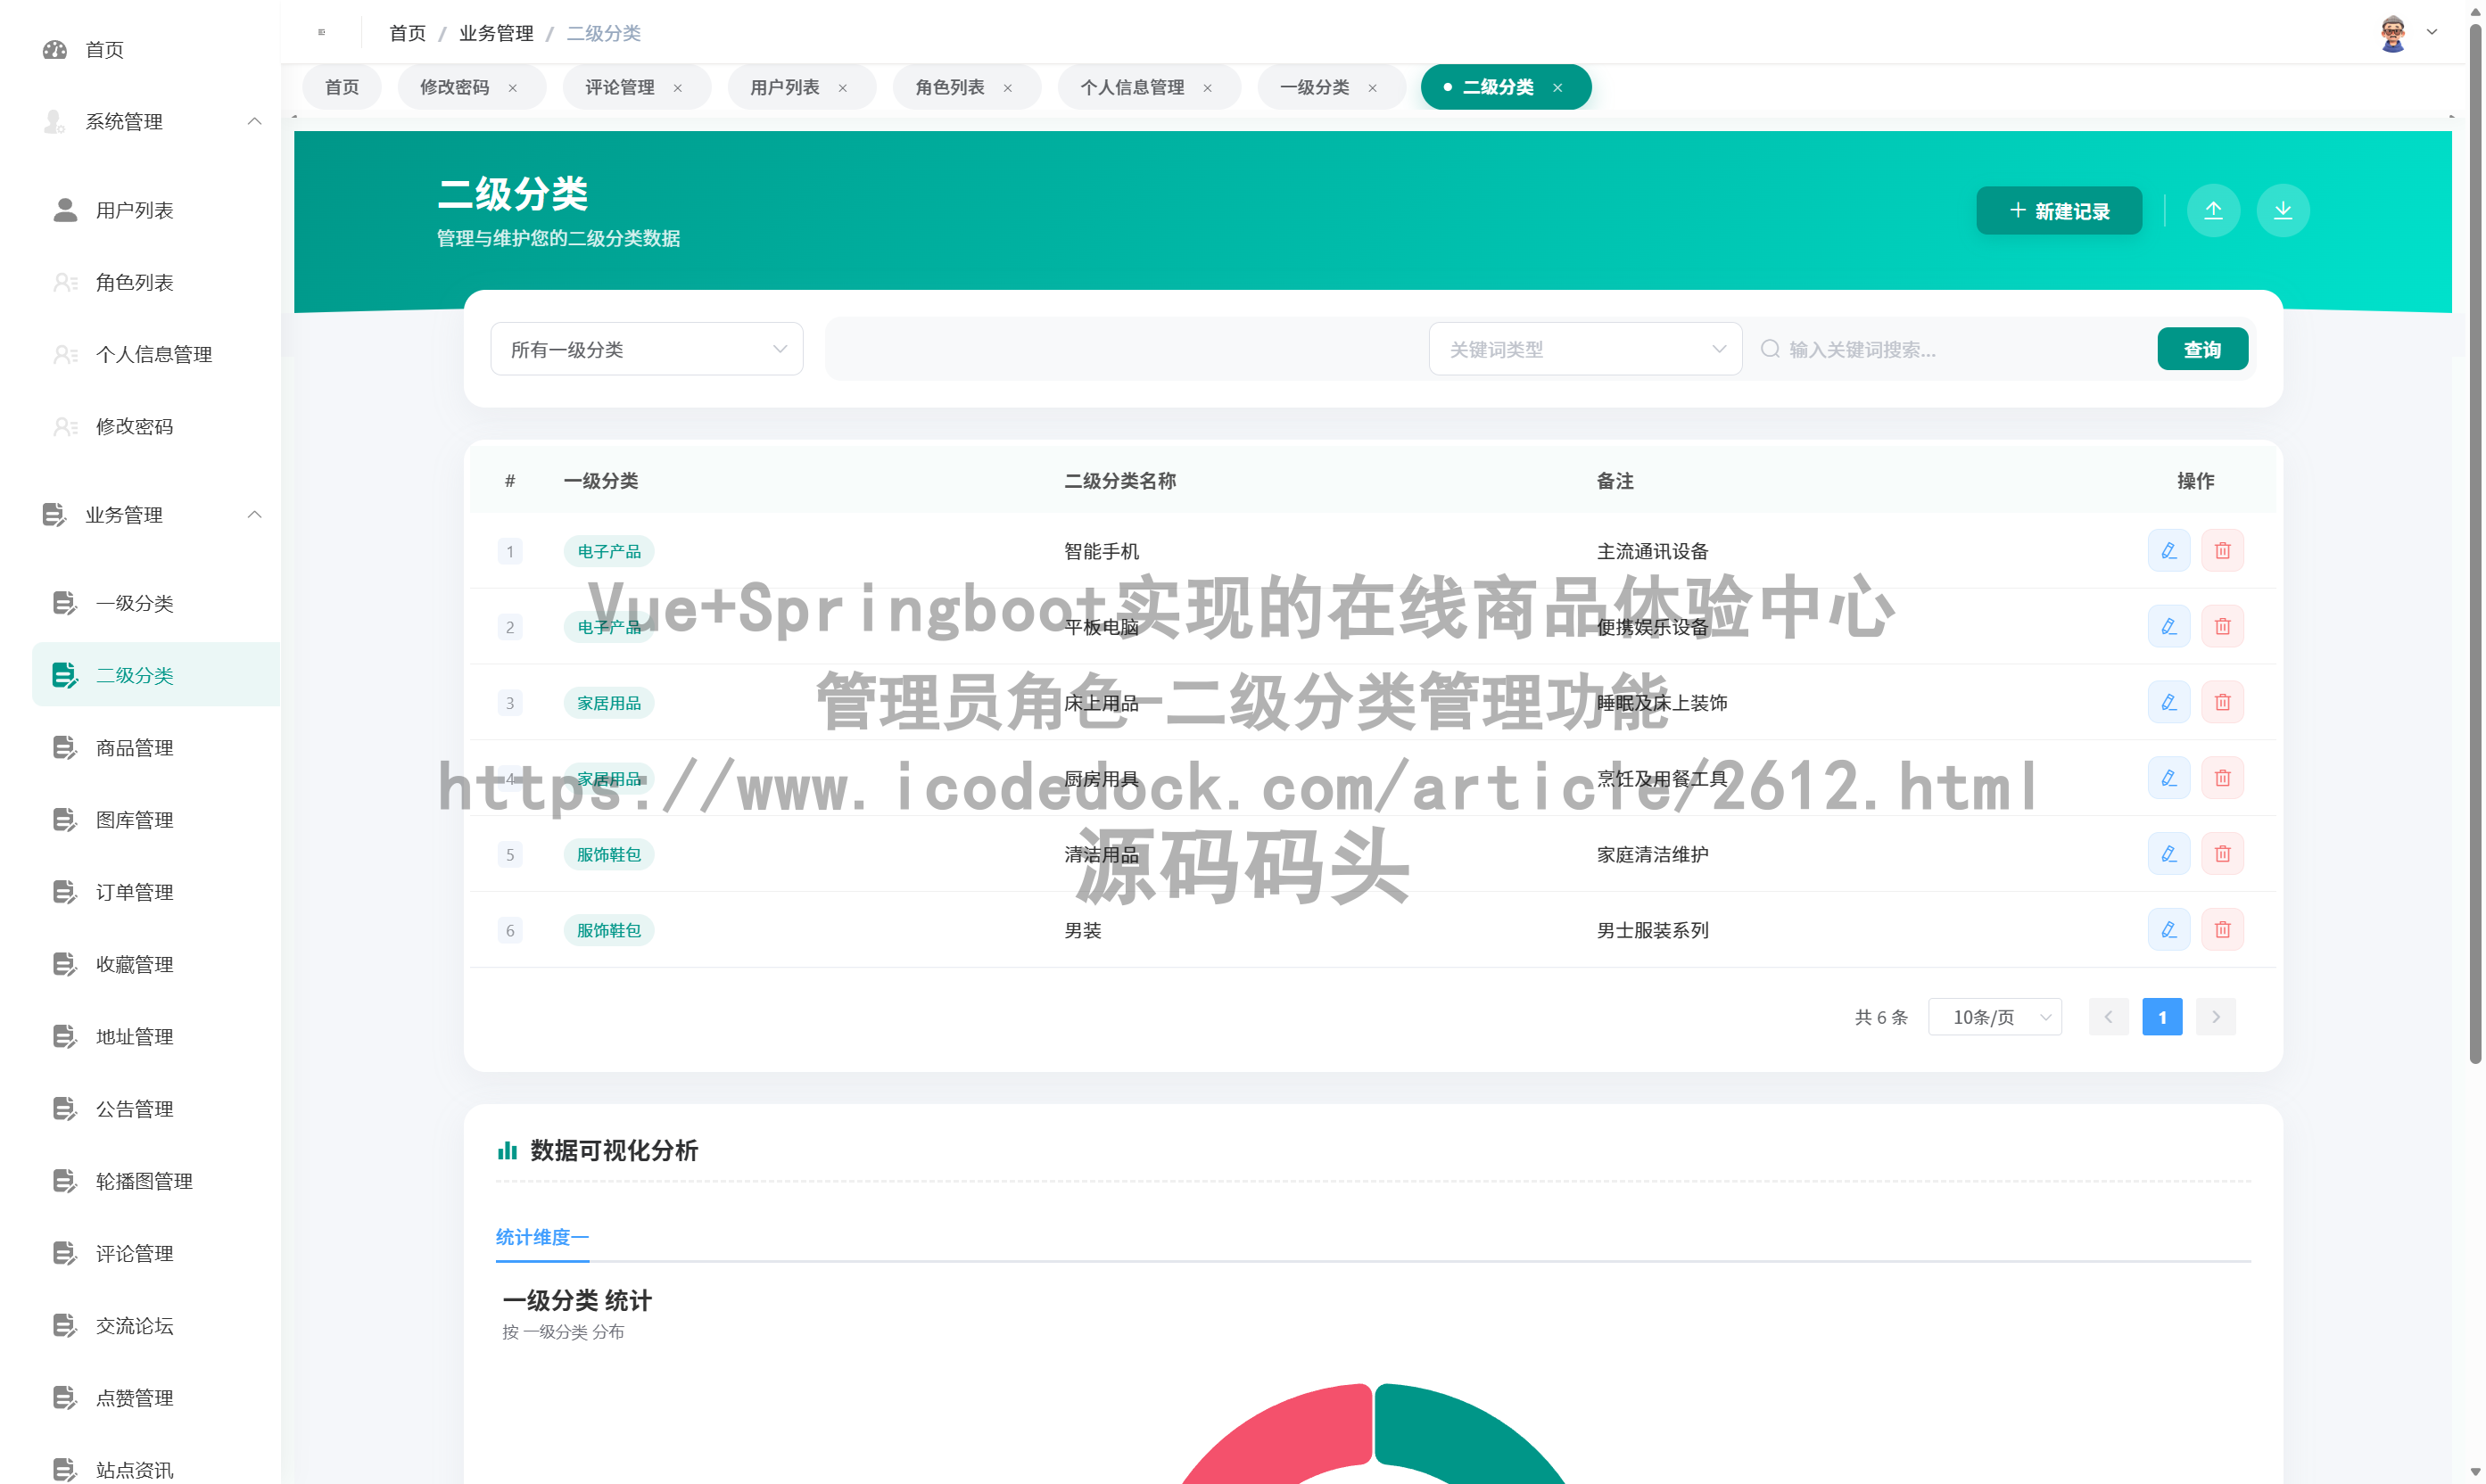The width and height of the screenshot is (2486, 1484).
Task: Click the next-page arrow in pagination
Action: (2215, 1016)
